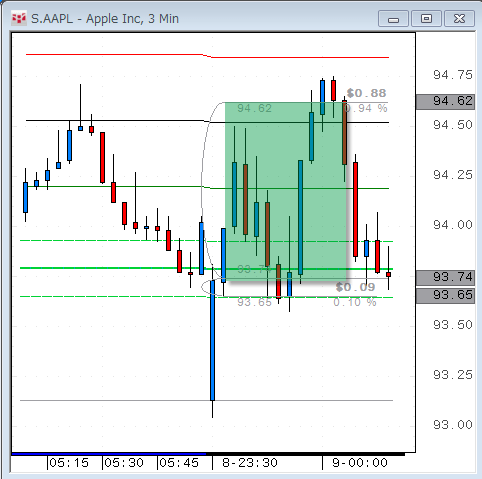Viewport: 482px width, 479px height.
Task: Click the 05:15 time axis label
Action: (69, 463)
